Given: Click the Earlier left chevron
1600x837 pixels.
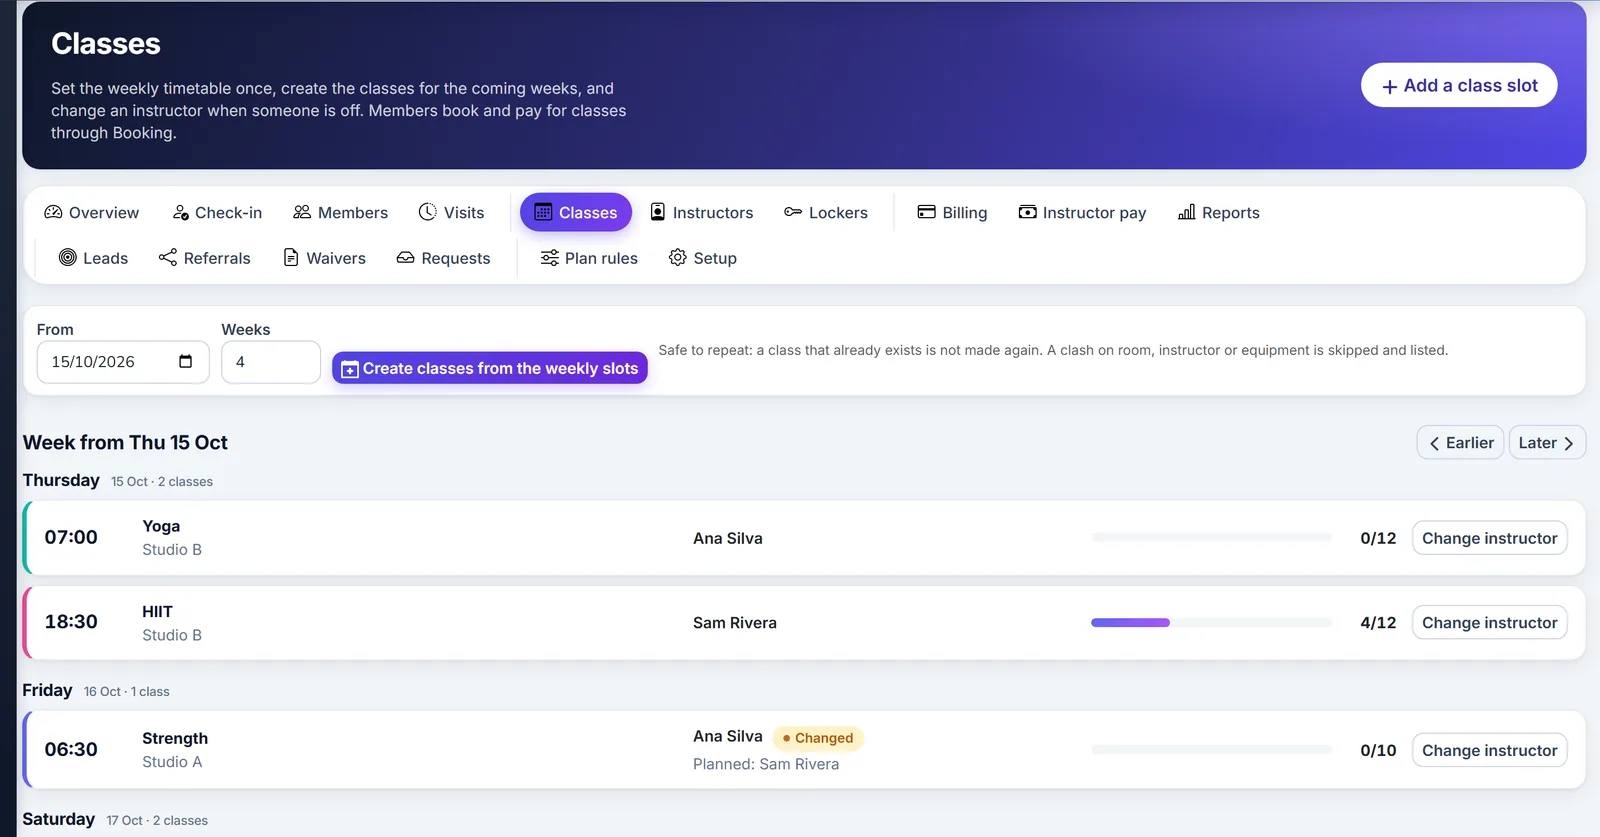Looking at the screenshot, I should coord(1434,443).
